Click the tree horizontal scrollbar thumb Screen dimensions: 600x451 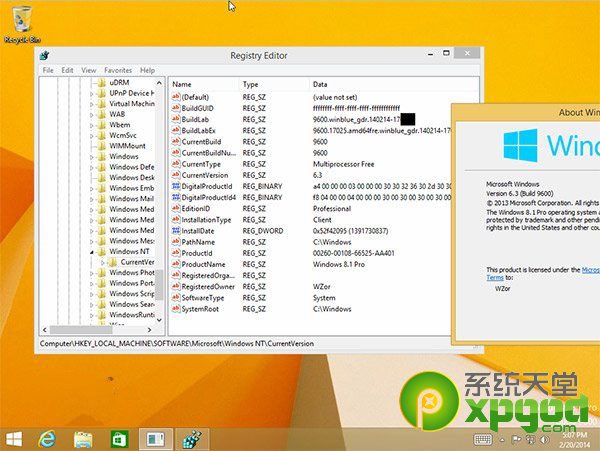[80, 329]
